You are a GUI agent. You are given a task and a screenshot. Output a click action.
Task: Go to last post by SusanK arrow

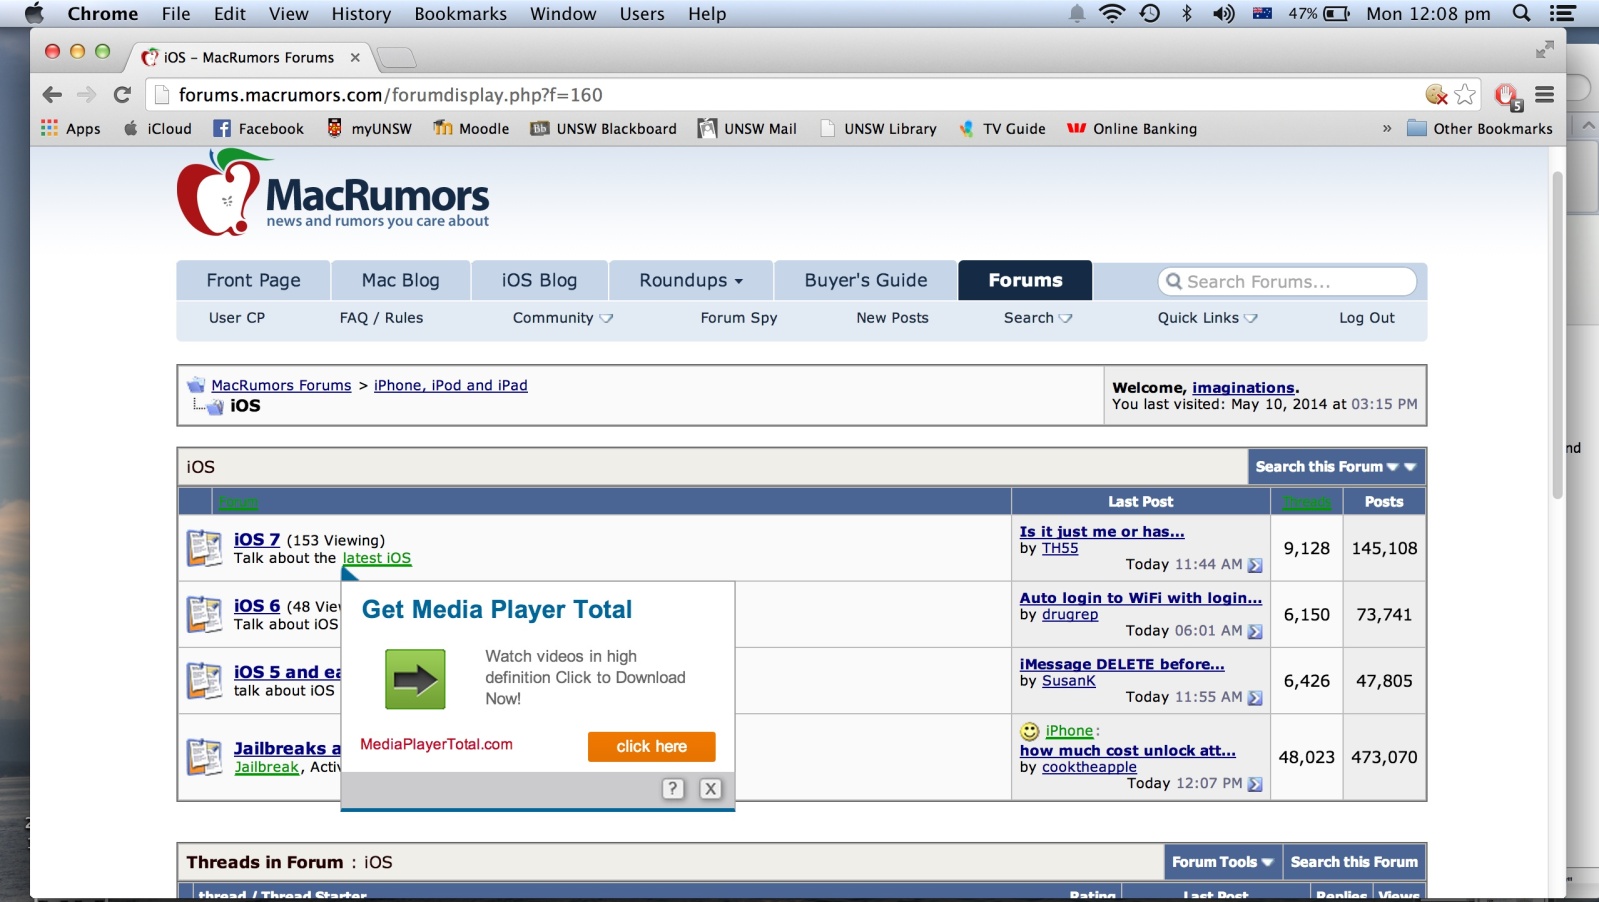coord(1255,698)
